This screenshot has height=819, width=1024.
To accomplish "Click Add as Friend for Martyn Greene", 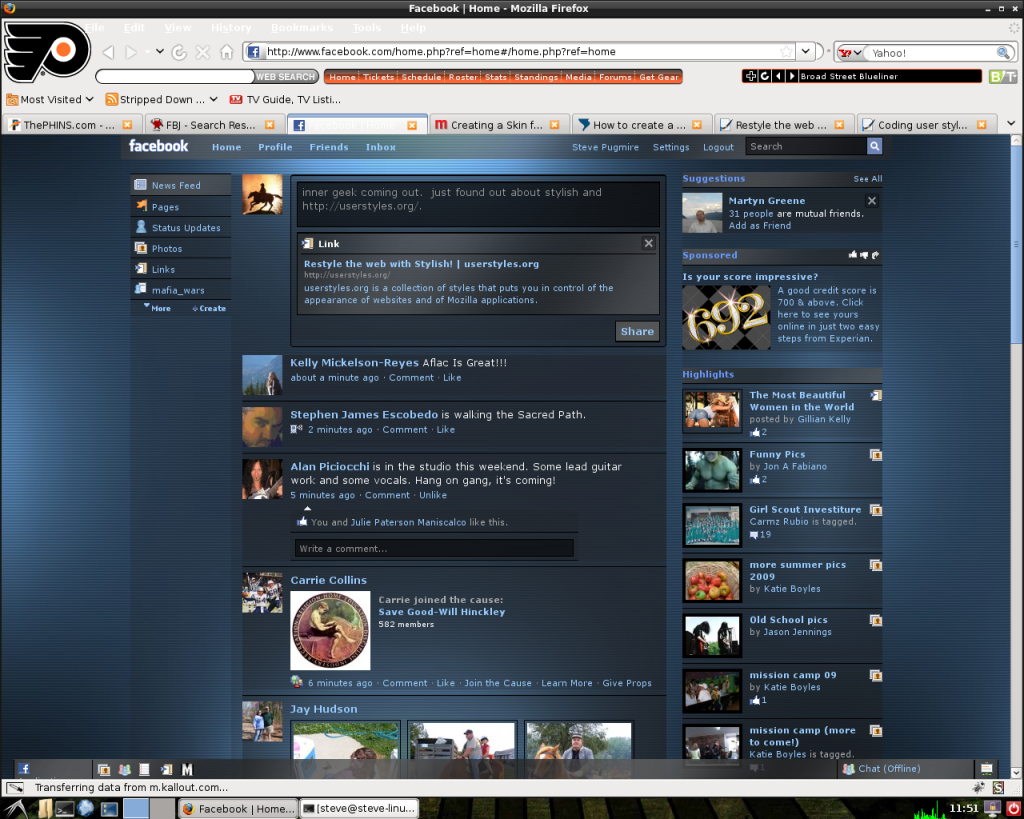I will [x=760, y=225].
